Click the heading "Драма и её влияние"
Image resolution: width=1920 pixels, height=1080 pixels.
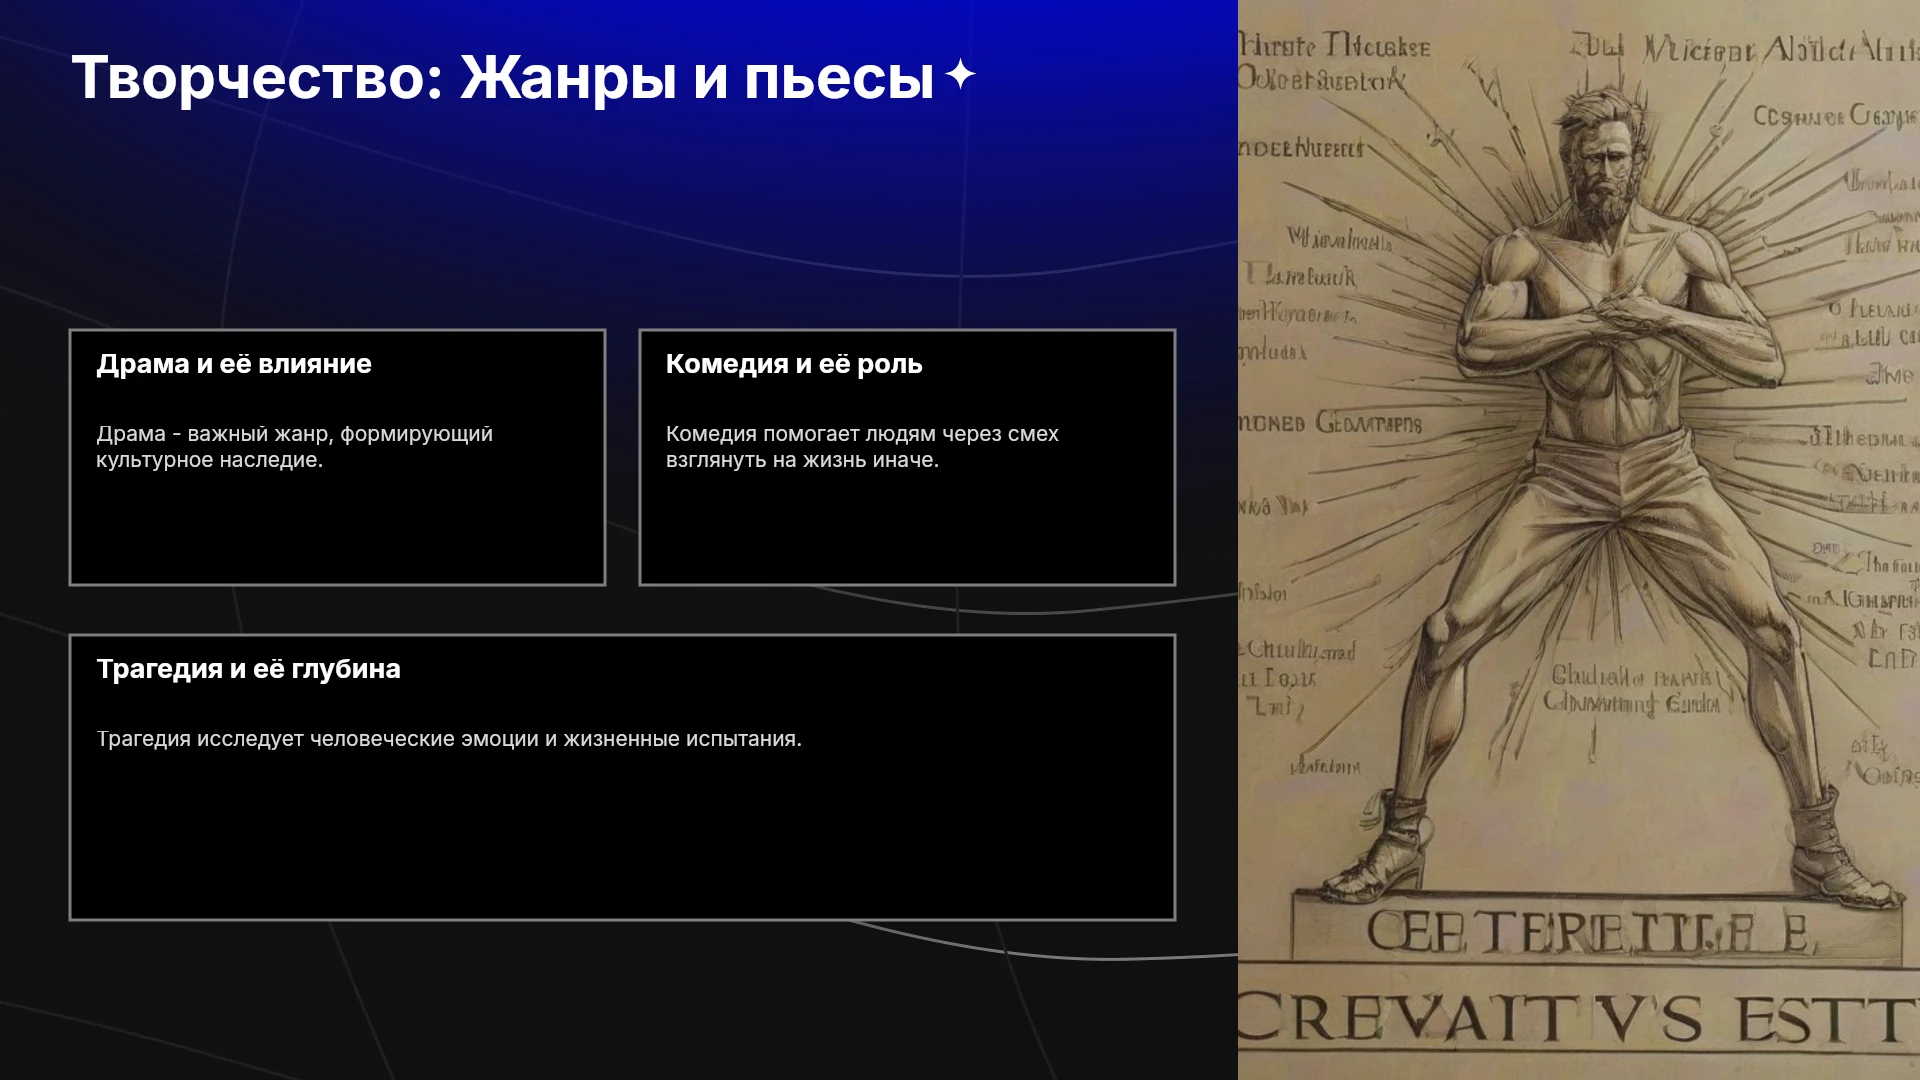(x=234, y=364)
